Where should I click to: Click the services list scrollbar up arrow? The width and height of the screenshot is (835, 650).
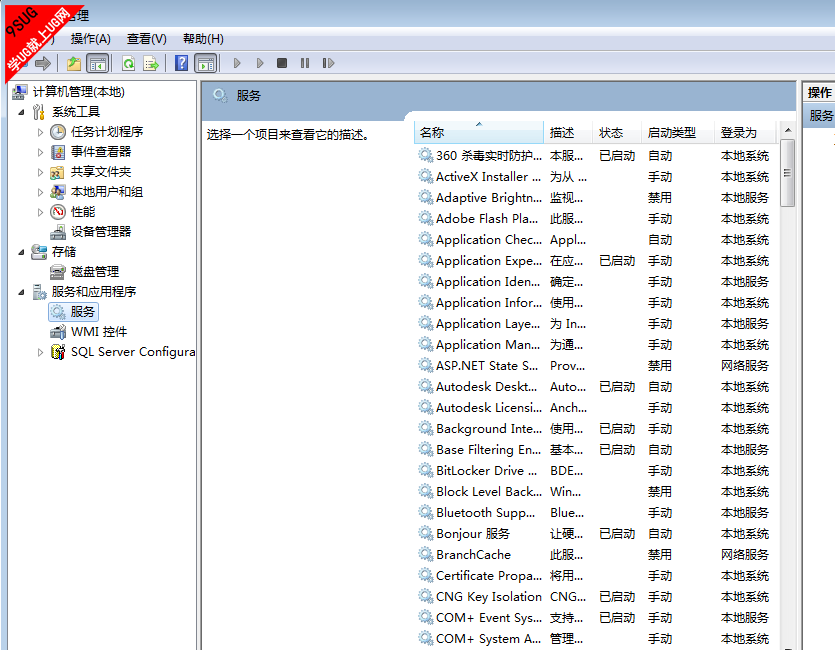coord(788,130)
